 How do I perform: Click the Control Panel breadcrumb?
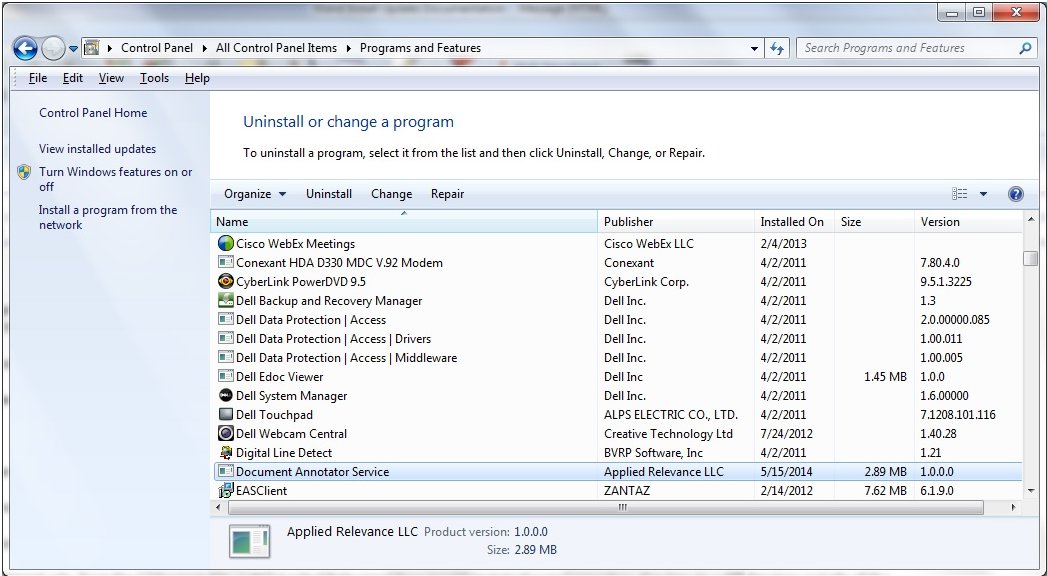(157, 48)
